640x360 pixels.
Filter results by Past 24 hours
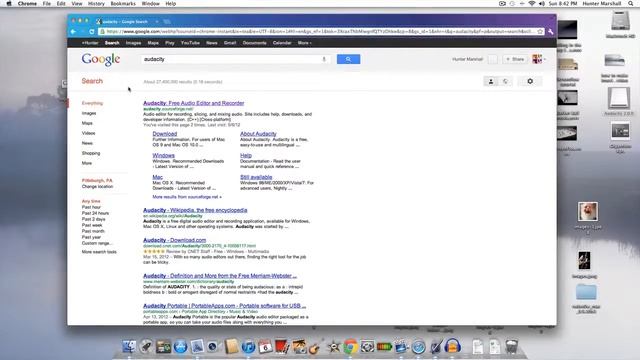click(95, 213)
